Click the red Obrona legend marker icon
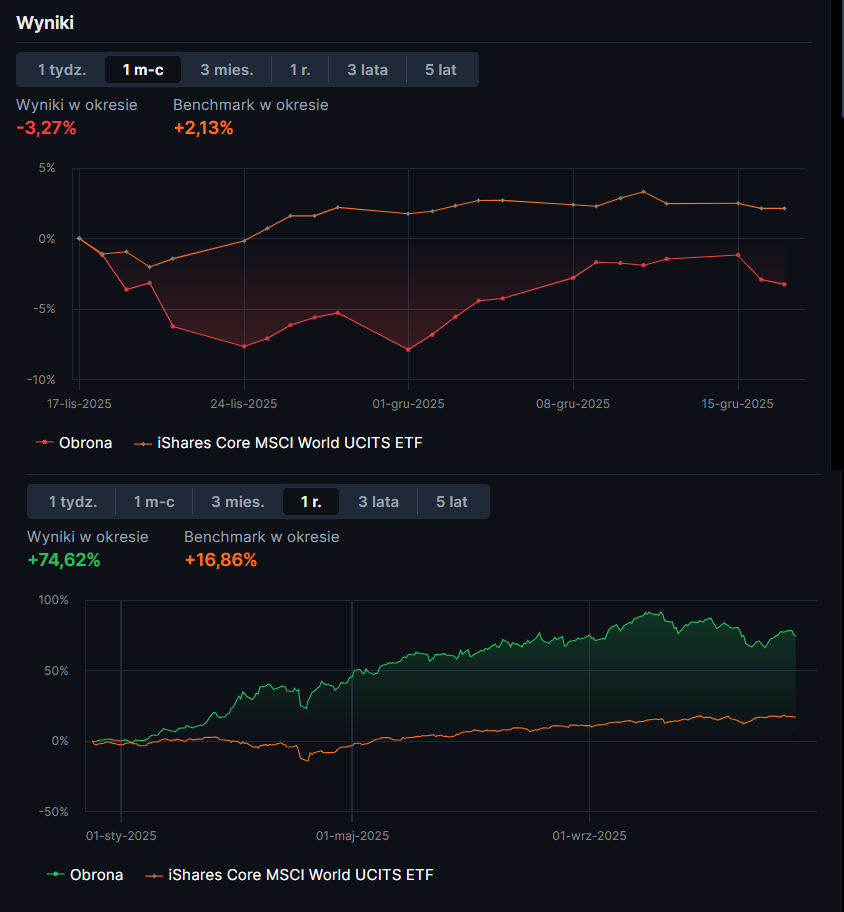The height and width of the screenshot is (912, 844). 44,442
